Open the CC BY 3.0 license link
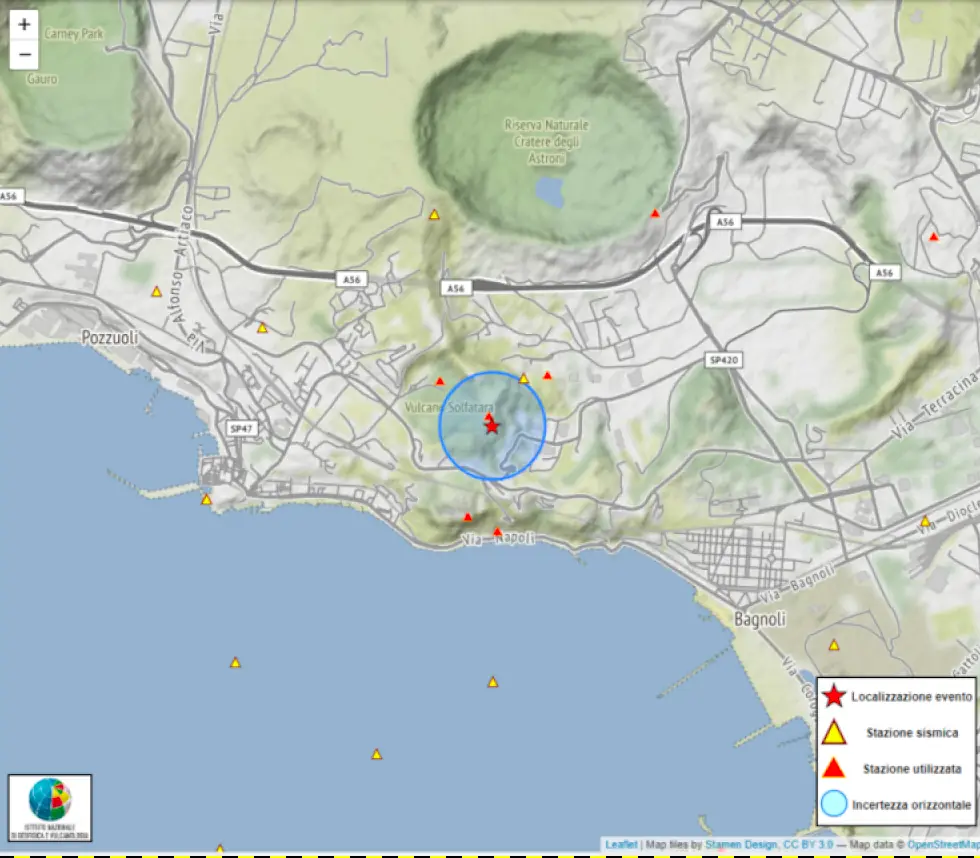Image resolution: width=980 pixels, height=858 pixels. tap(808, 845)
